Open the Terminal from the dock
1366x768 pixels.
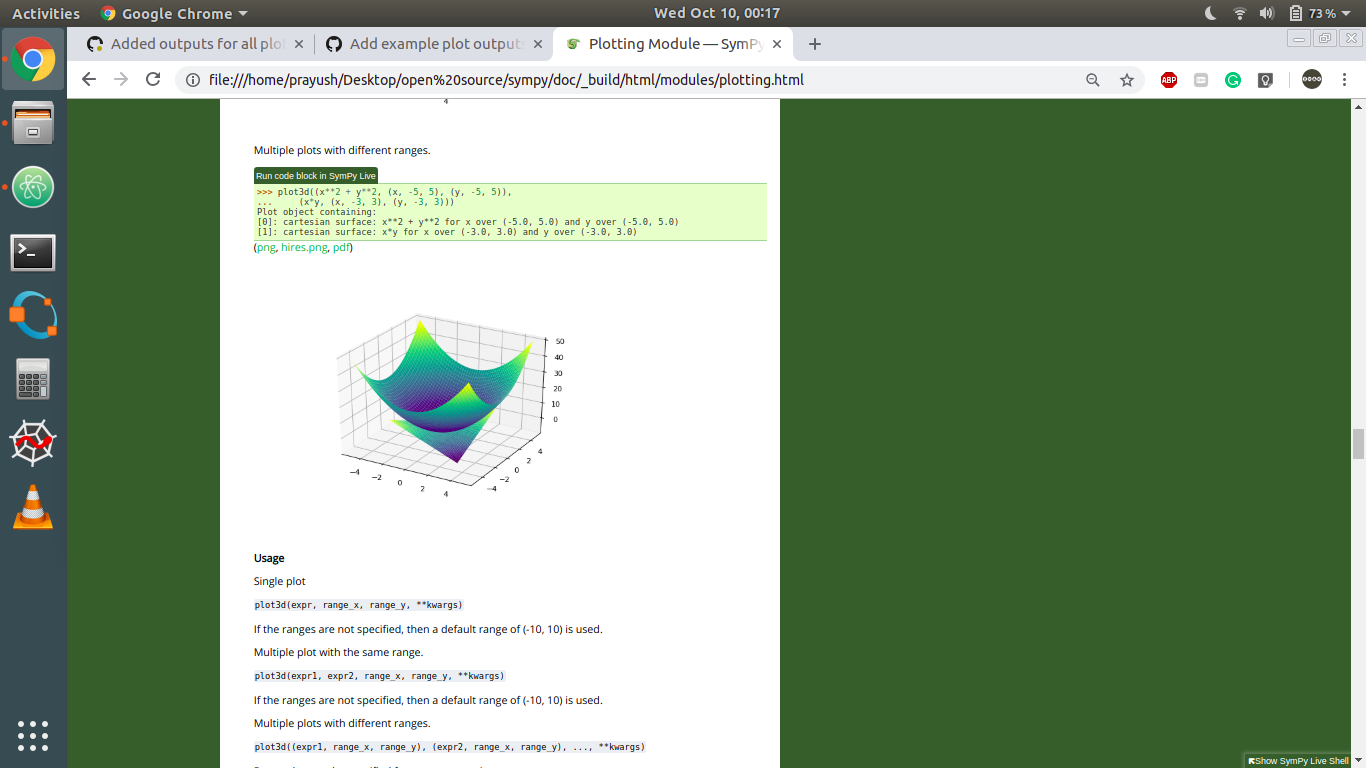click(x=33, y=253)
